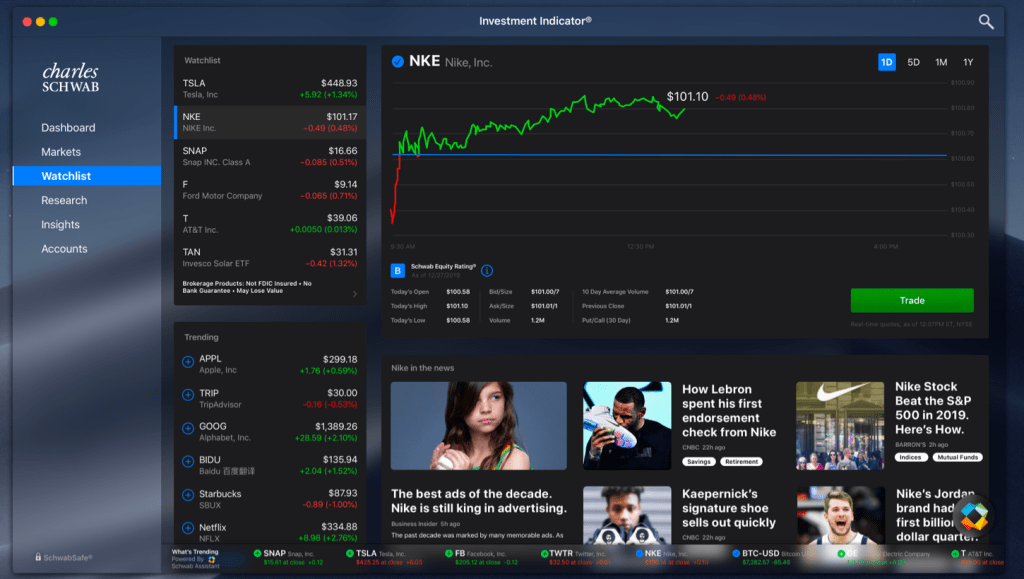Click the macOS green fullscreen window button
Viewport: 1024px width, 579px height.
pos(54,22)
